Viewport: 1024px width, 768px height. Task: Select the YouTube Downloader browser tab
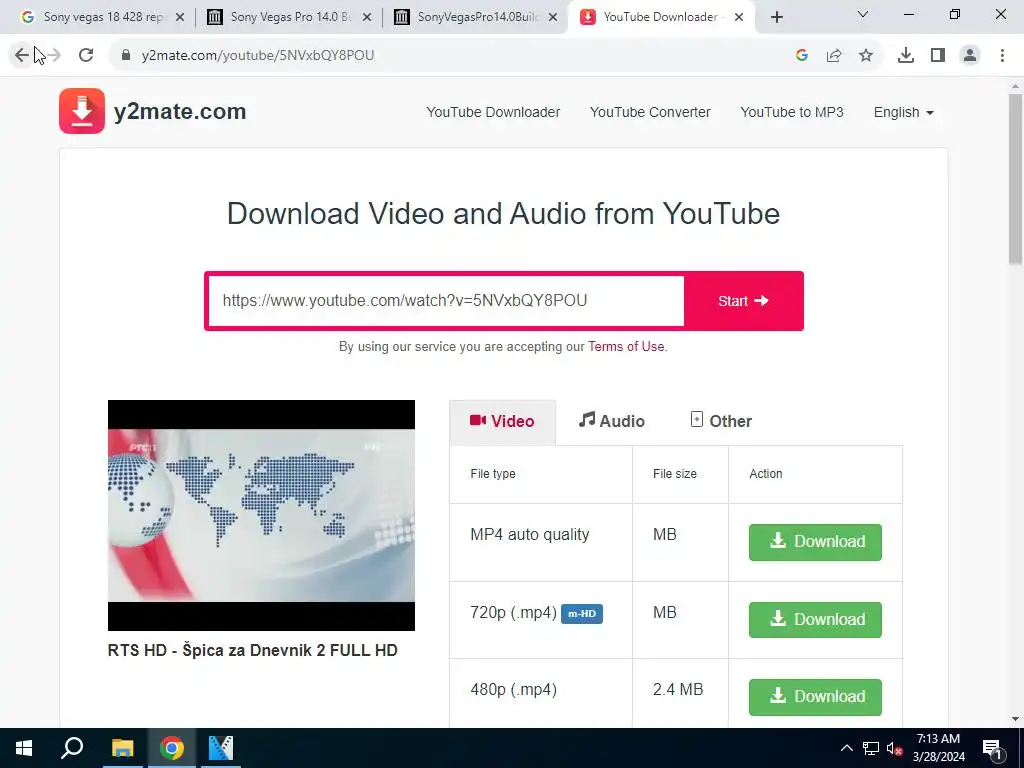click(x=660, y=18)
